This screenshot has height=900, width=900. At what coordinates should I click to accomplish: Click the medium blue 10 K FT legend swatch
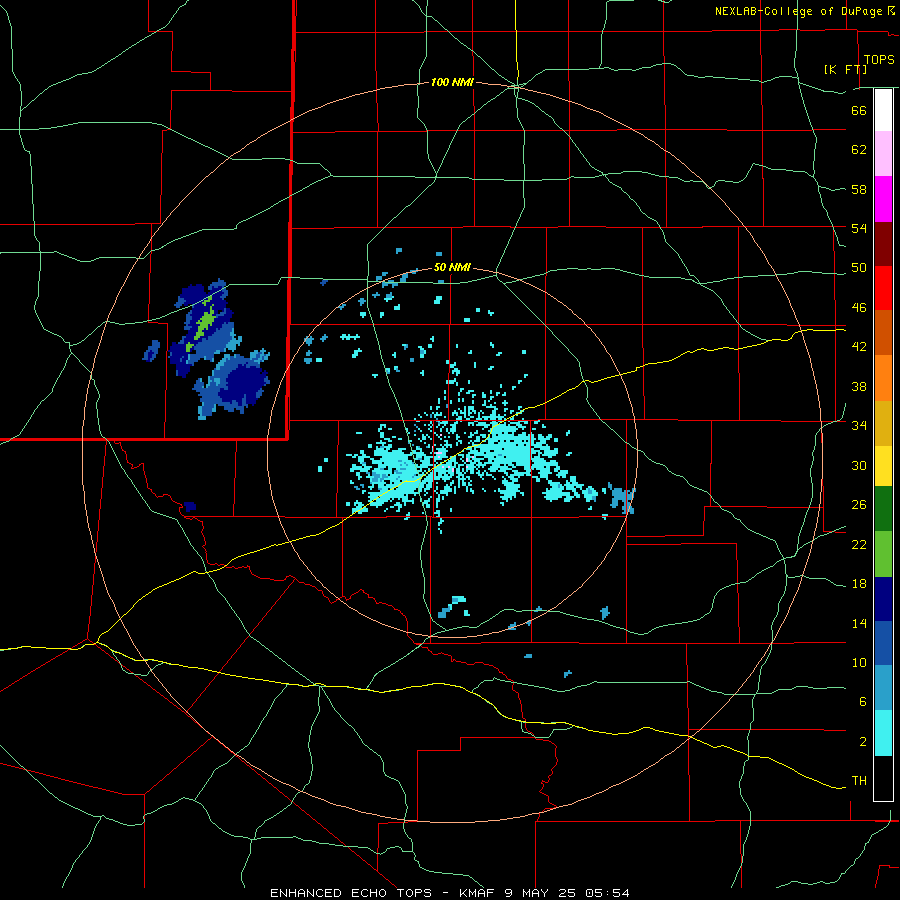tap(883, 643)
